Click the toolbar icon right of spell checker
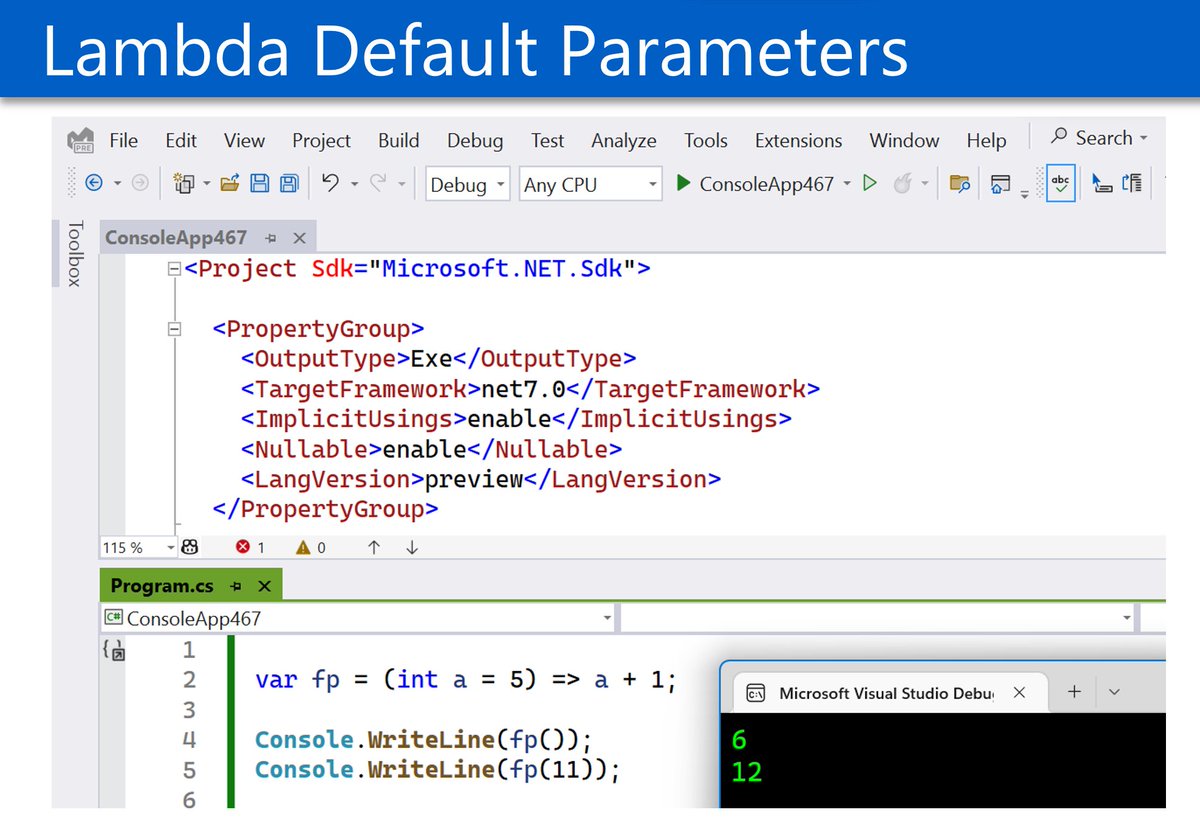 (x=1102, y=183)
